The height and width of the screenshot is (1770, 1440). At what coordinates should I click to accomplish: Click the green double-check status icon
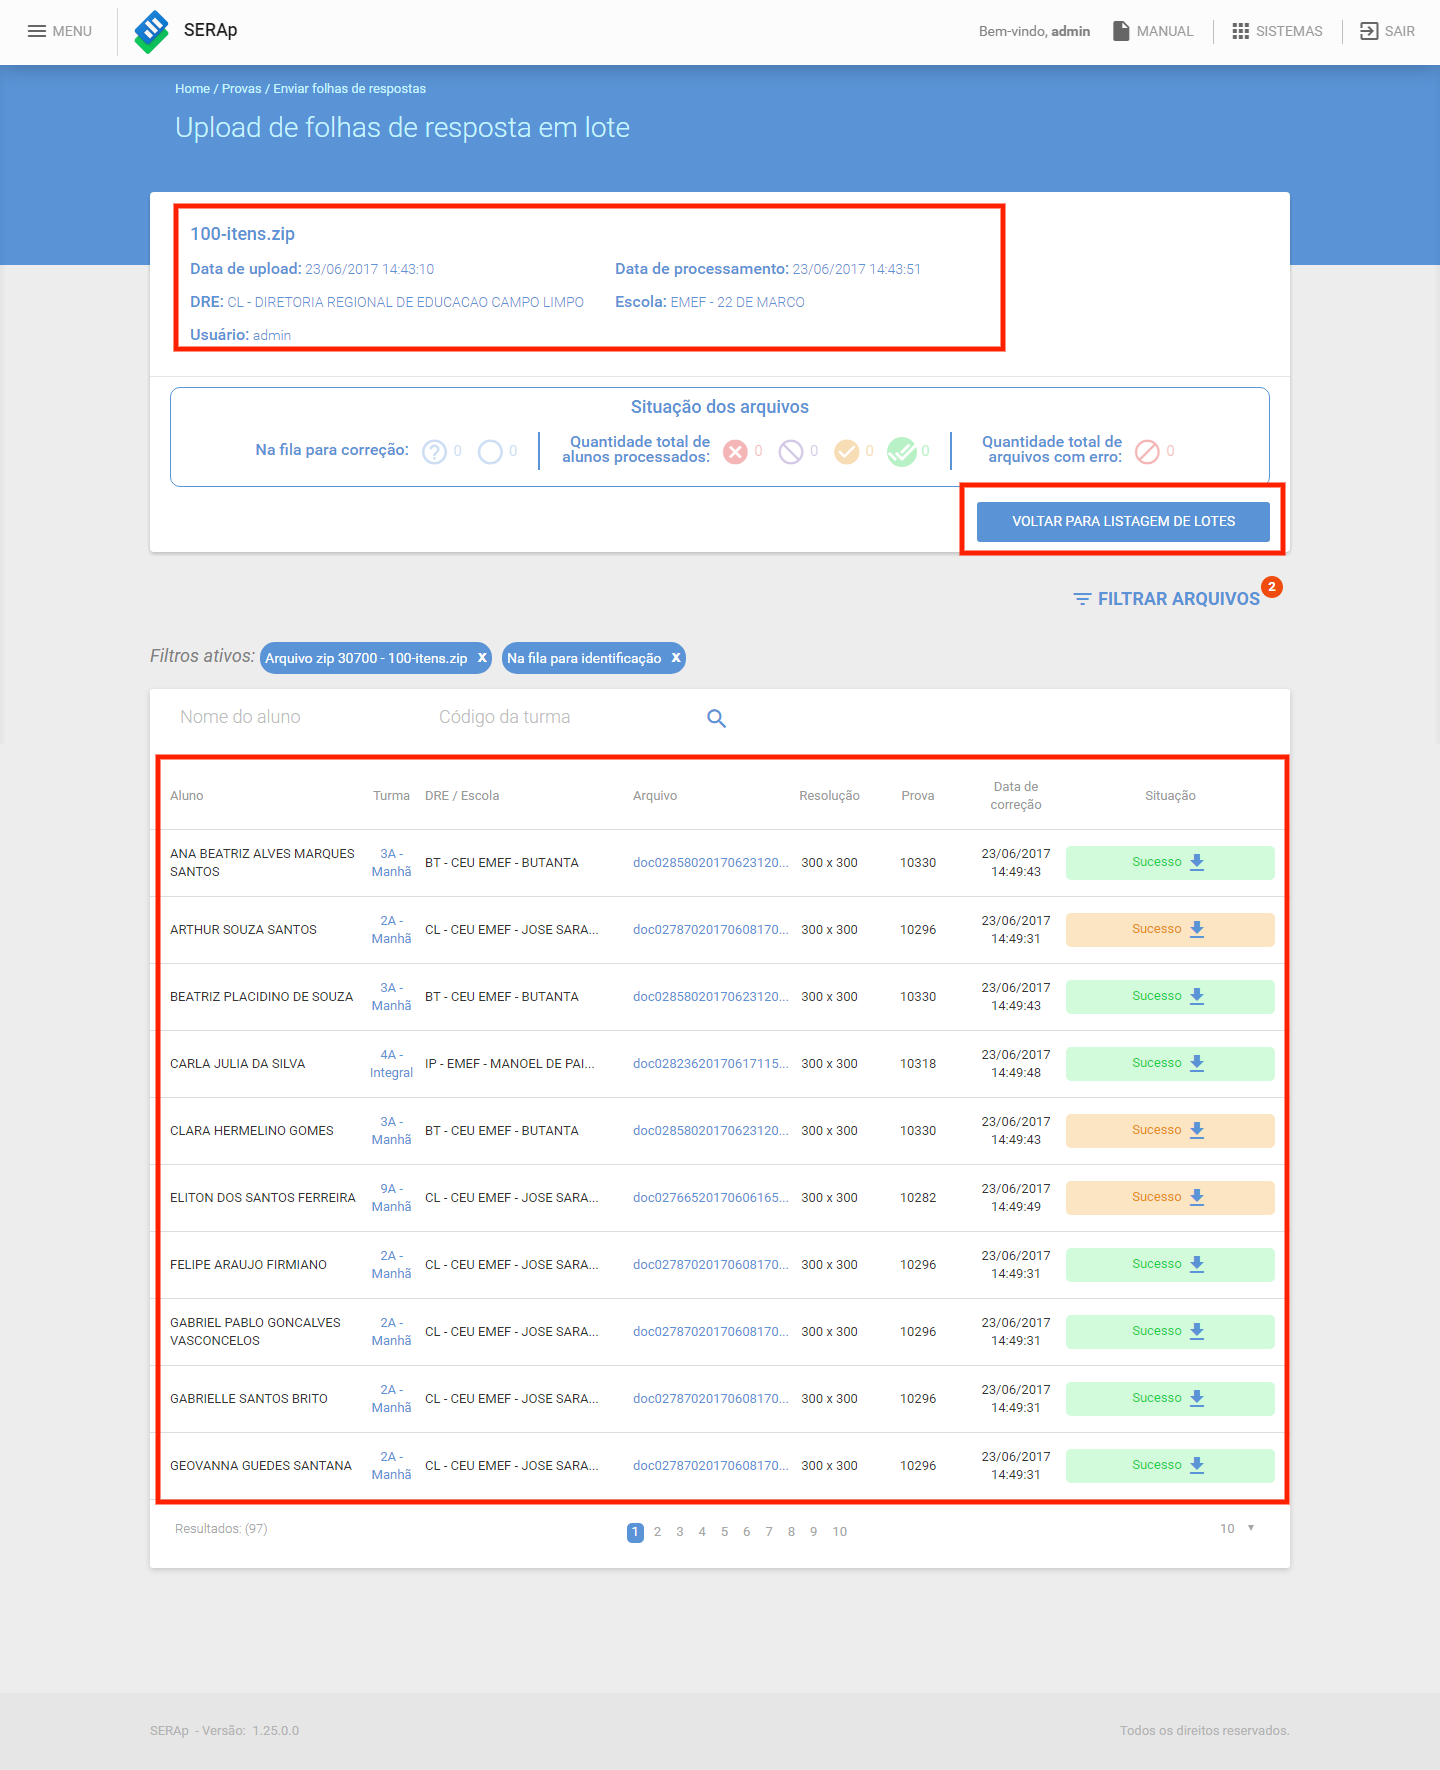click(902, 452)
